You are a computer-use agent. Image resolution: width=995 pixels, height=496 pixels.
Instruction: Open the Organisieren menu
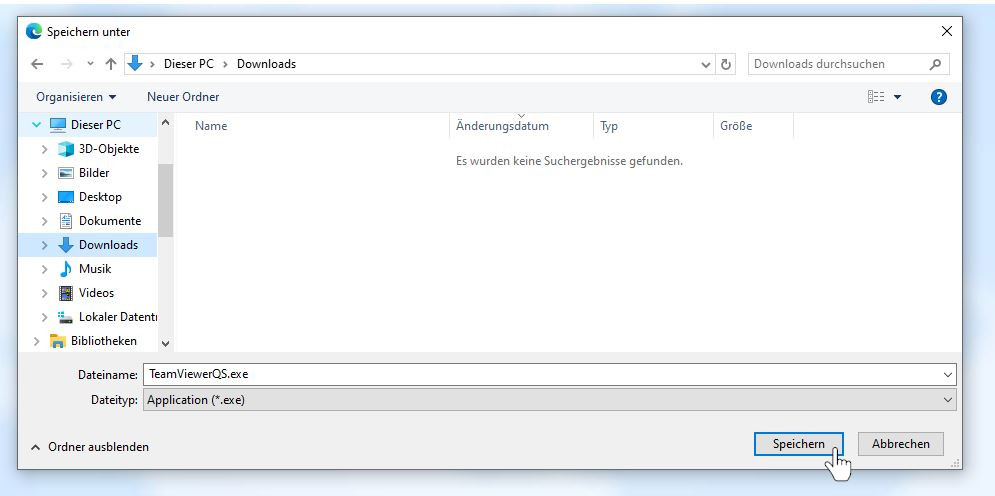[76, 97]
